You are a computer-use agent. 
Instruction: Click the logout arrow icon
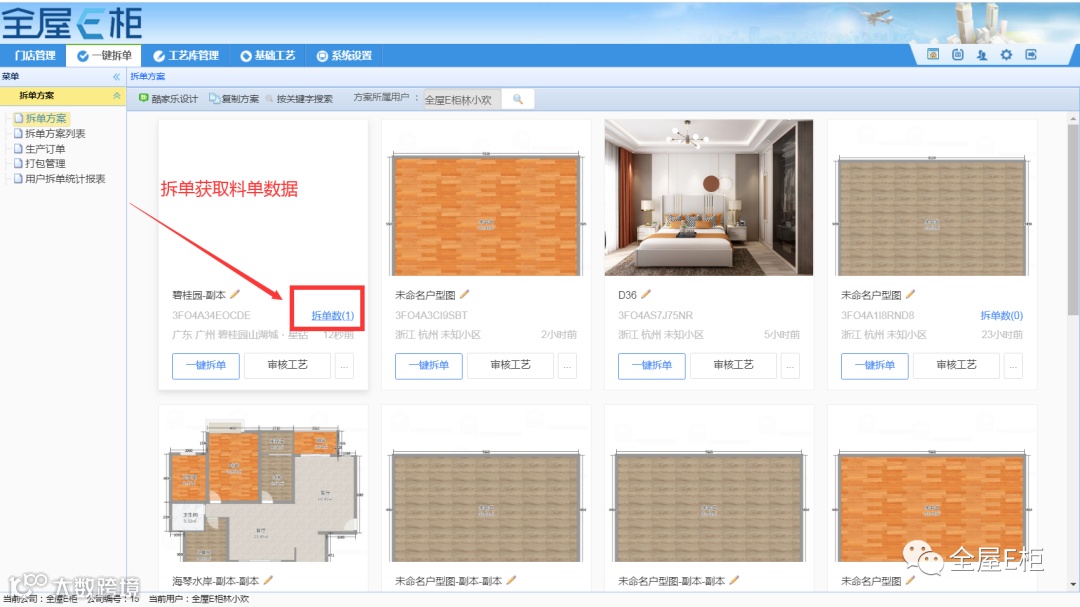[x=1031, y=54]
